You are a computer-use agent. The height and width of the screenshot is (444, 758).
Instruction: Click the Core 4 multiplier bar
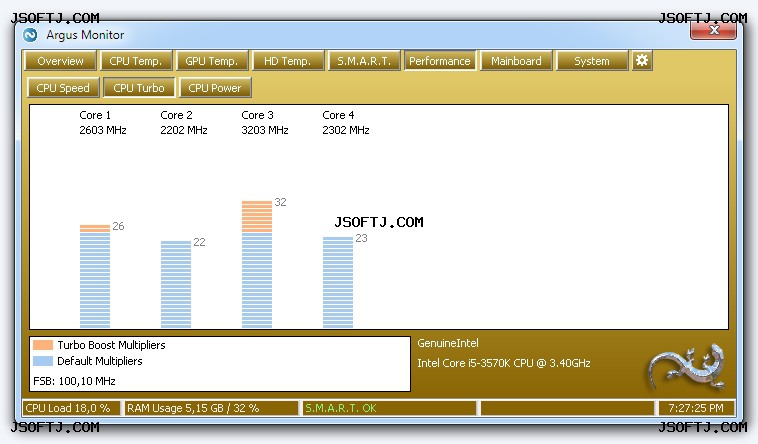[338, 282]
